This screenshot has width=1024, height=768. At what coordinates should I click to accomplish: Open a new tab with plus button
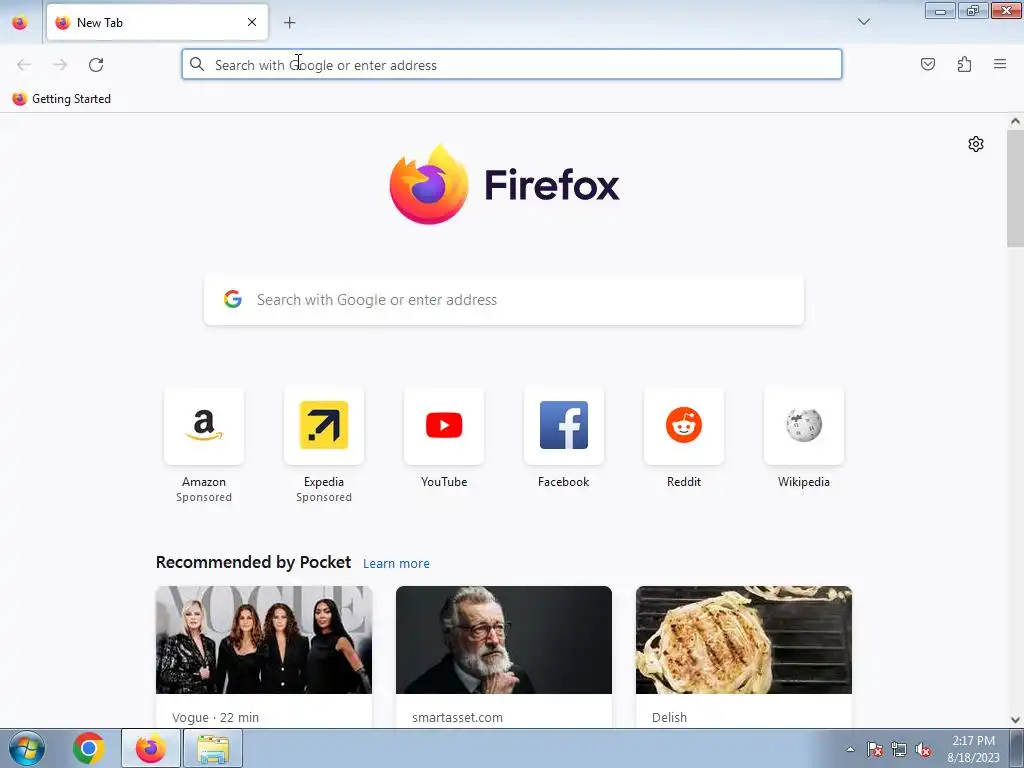coord(289,22)
